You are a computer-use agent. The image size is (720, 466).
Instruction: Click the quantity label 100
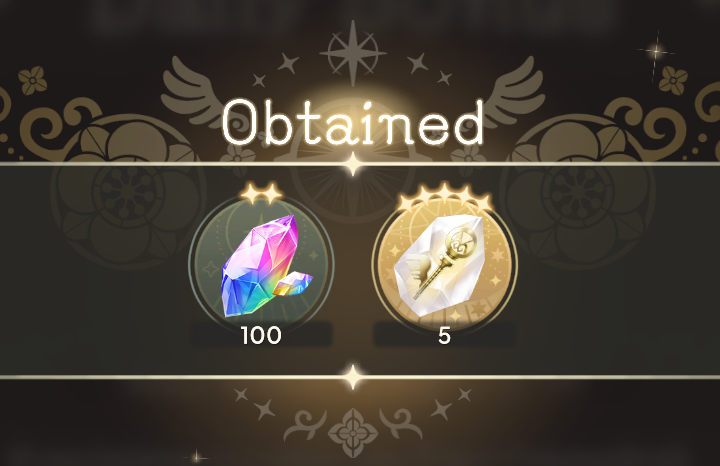click(x=261, y=336)
